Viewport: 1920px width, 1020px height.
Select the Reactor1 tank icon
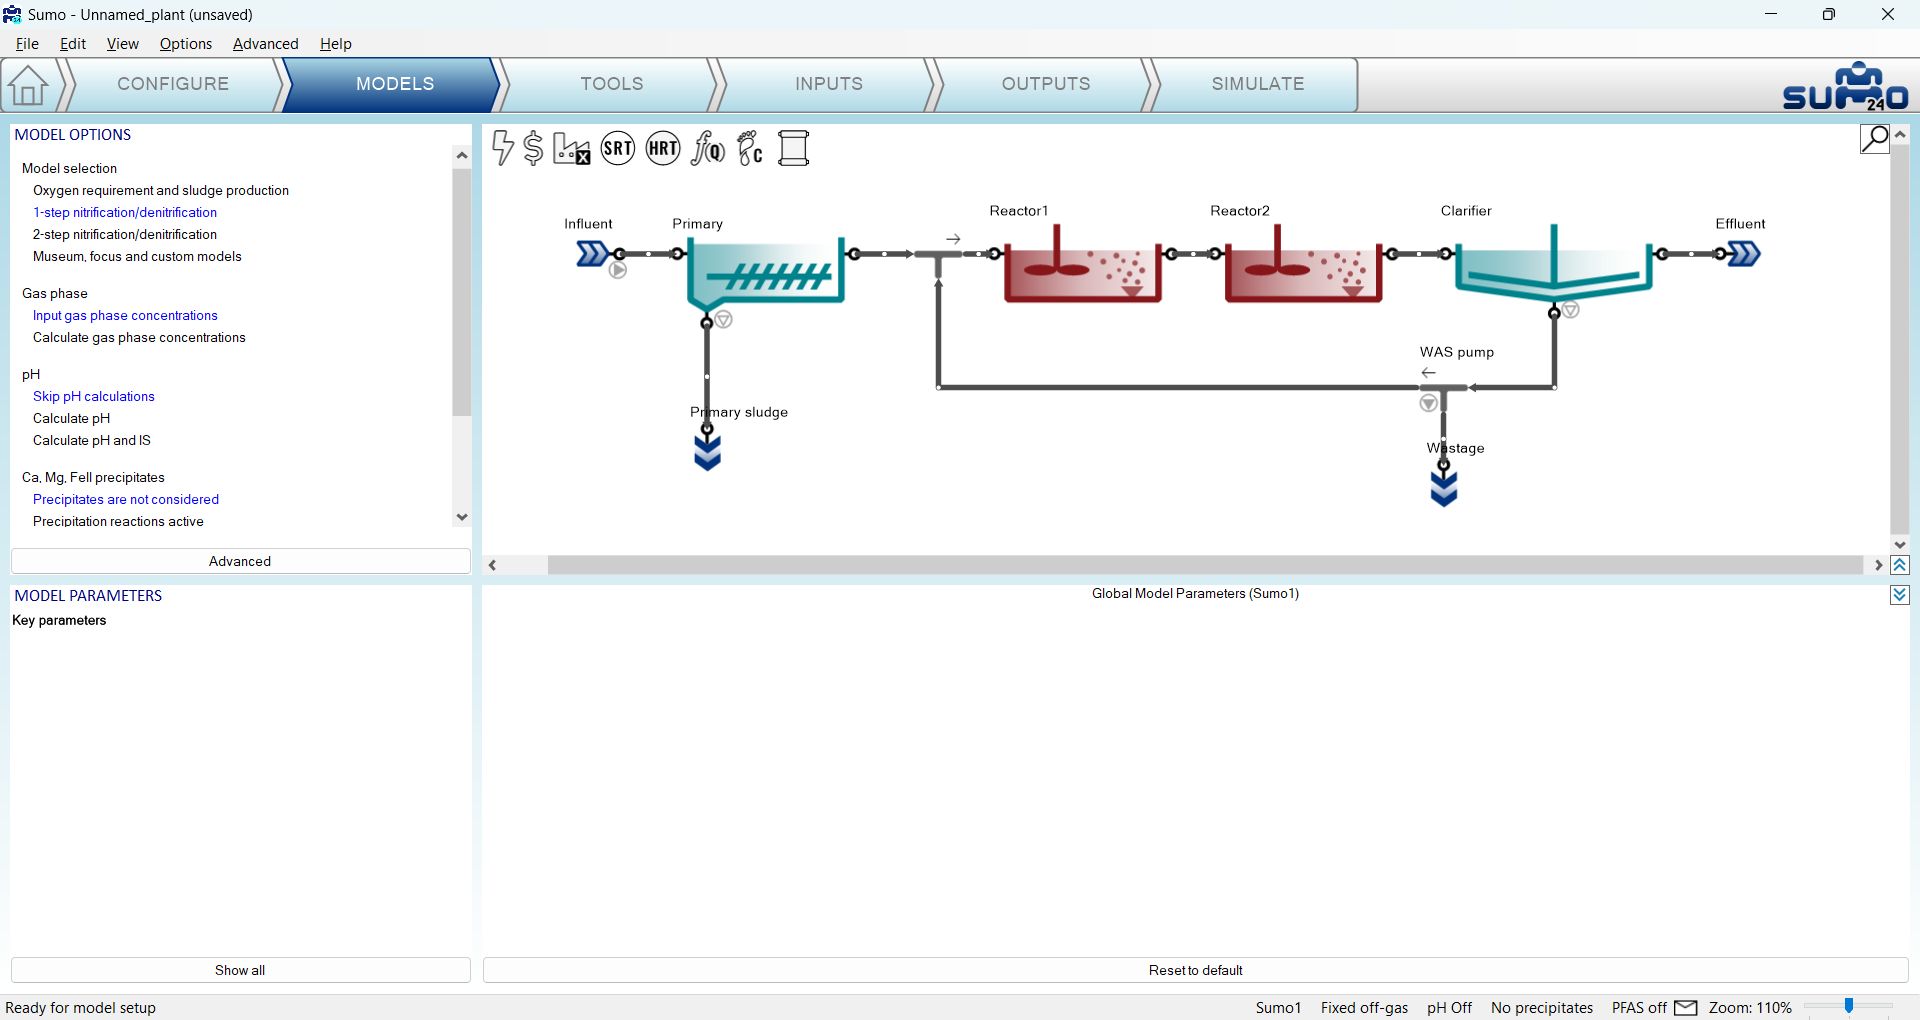click(1082, 264)
